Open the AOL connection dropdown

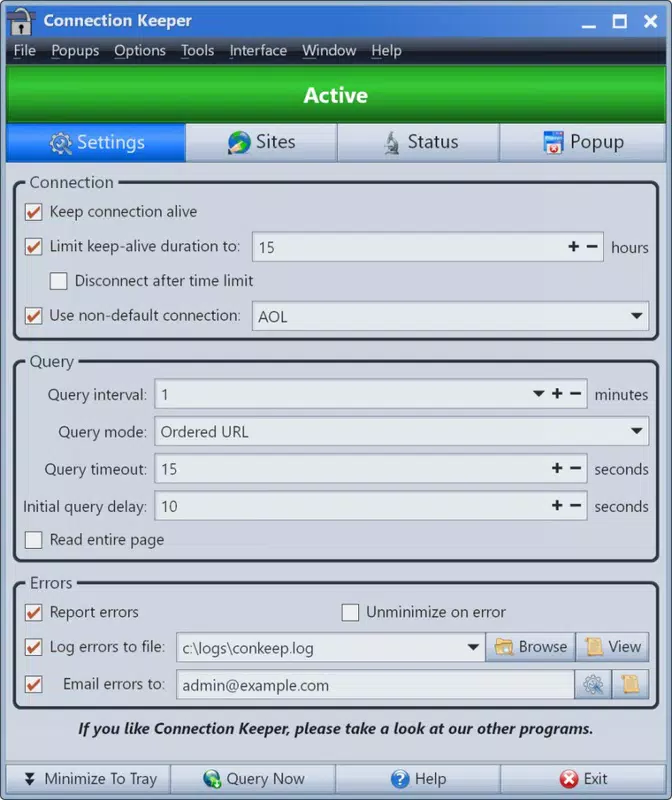[x=636, y=316]
